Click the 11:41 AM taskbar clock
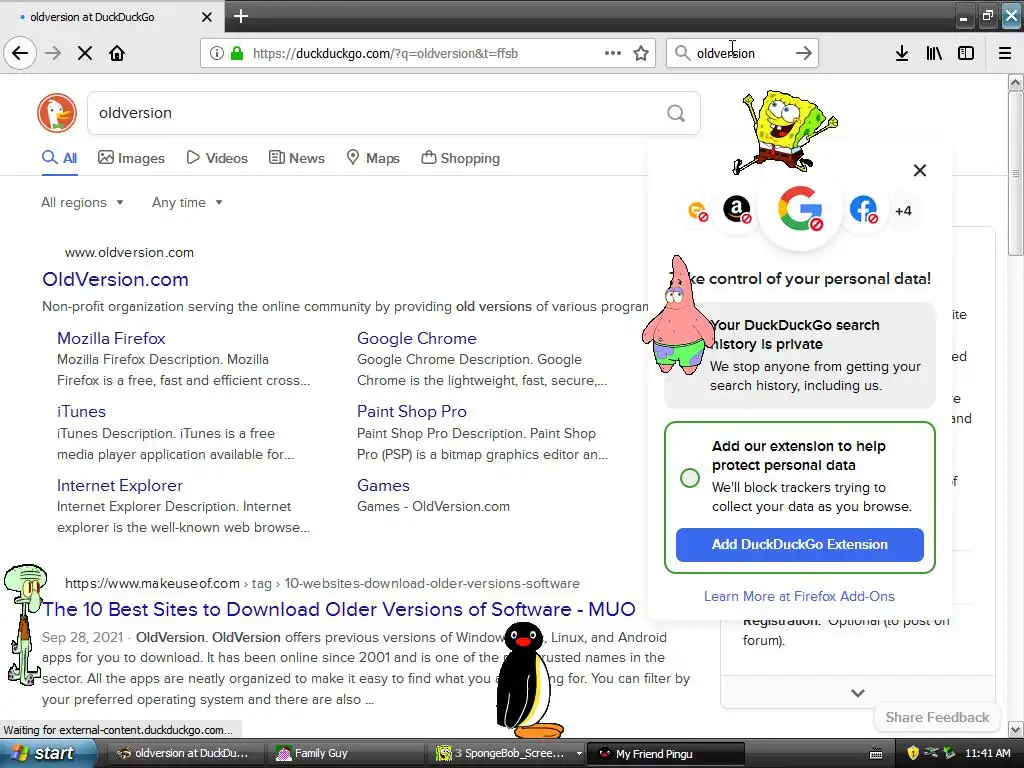1024x768 pixels. tap(987, 753)
